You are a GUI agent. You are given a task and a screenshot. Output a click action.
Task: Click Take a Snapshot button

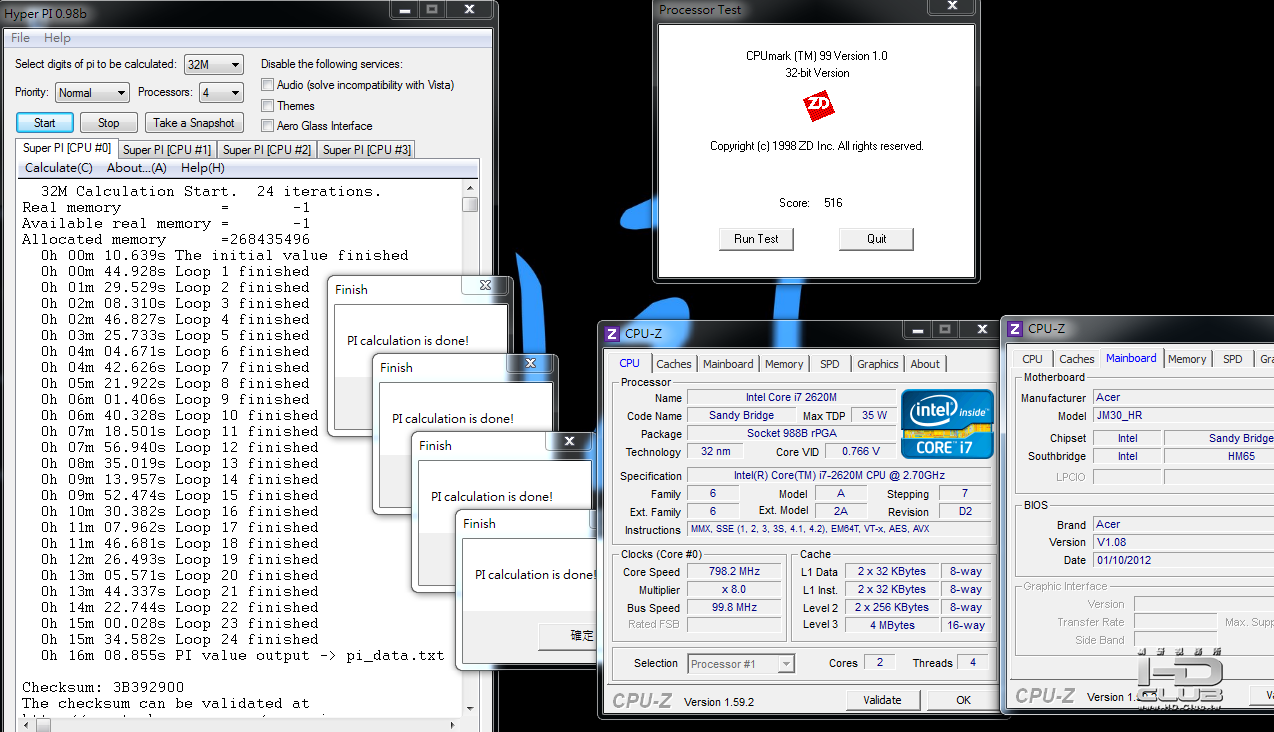coord(194,123)
